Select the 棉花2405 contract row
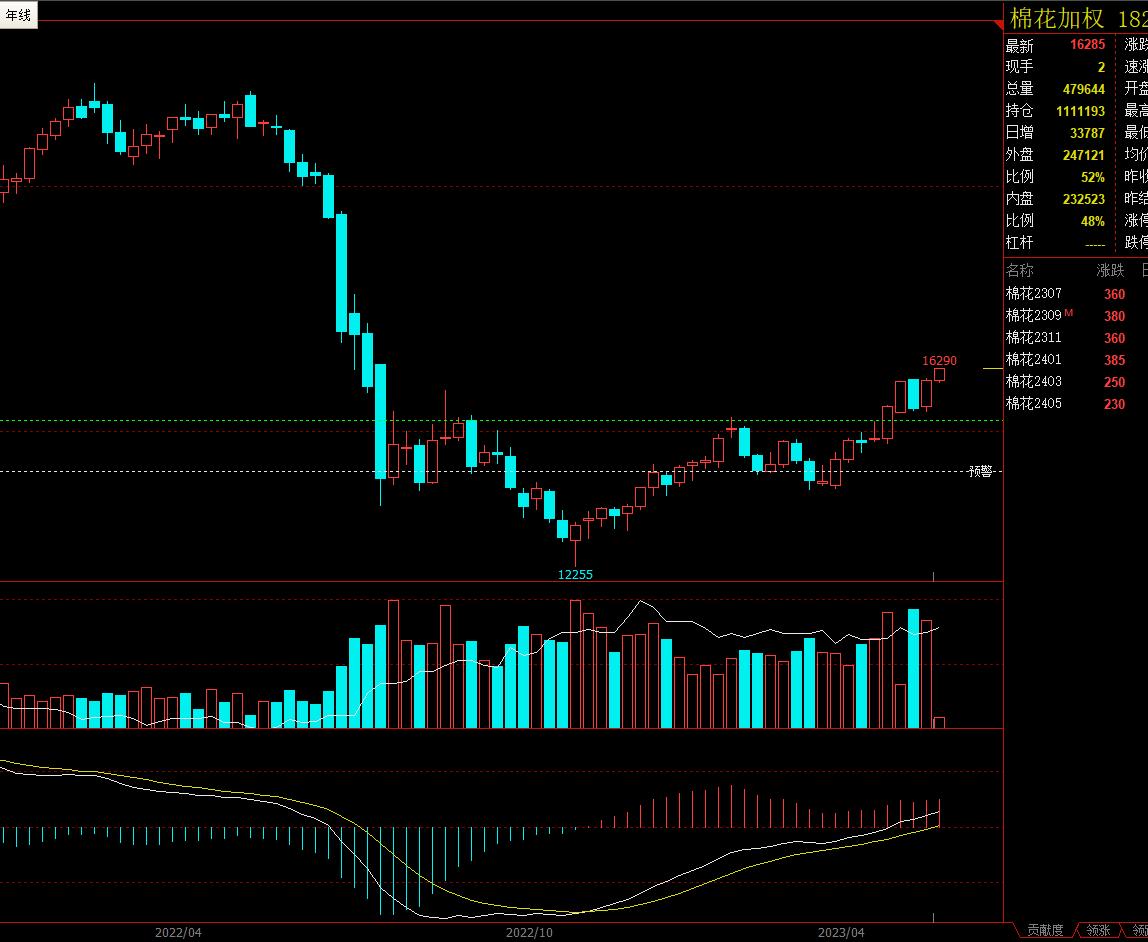The height and width of the screenshot is (942, 1148). pyautogui.click(x=1075, y=403)
